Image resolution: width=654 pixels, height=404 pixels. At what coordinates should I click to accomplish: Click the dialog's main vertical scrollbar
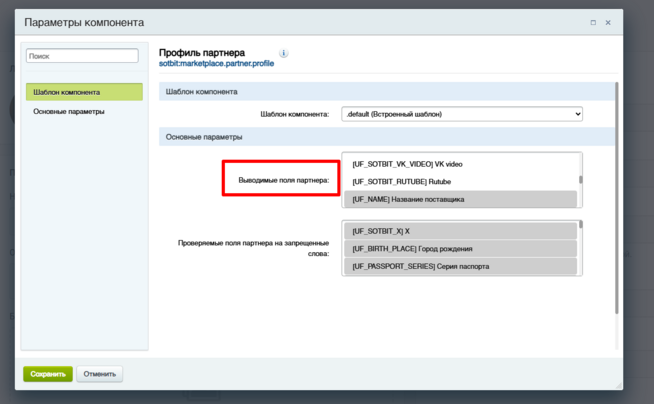[x=616, y=200]
